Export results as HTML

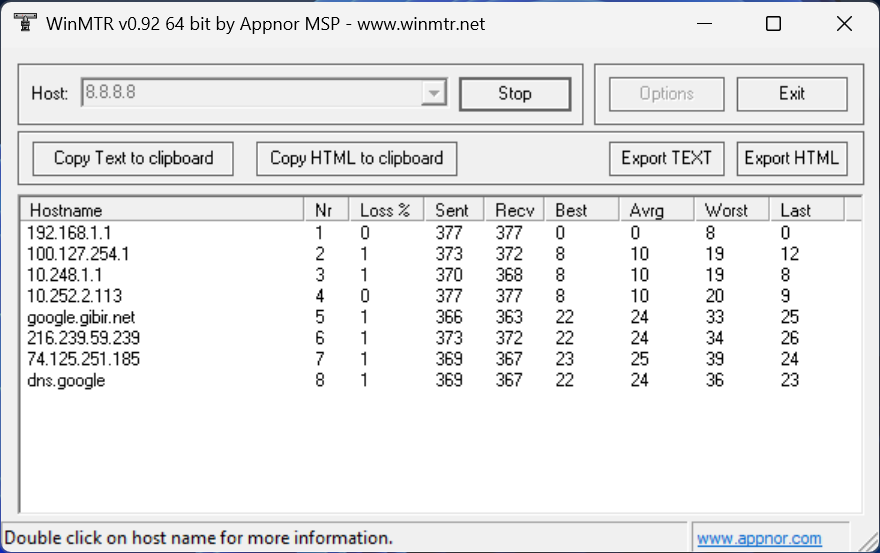(x=791, y=158)
